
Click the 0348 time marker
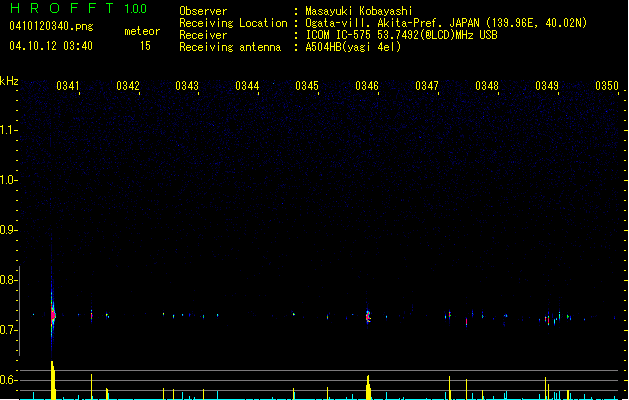coord(487,86)
